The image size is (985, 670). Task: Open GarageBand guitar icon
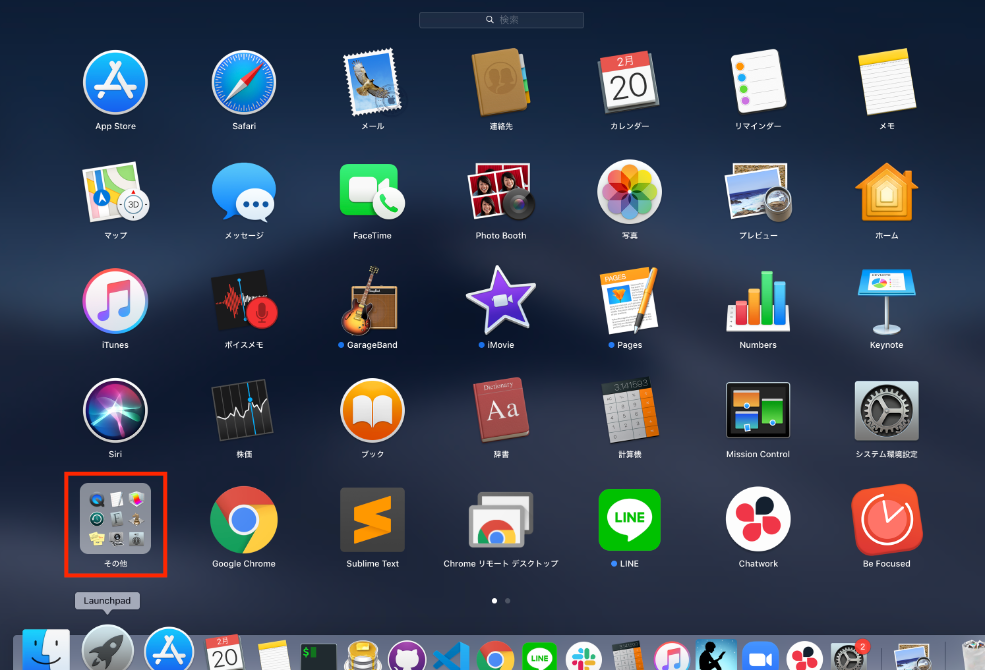pyautogui.click(x=371, y=301)
